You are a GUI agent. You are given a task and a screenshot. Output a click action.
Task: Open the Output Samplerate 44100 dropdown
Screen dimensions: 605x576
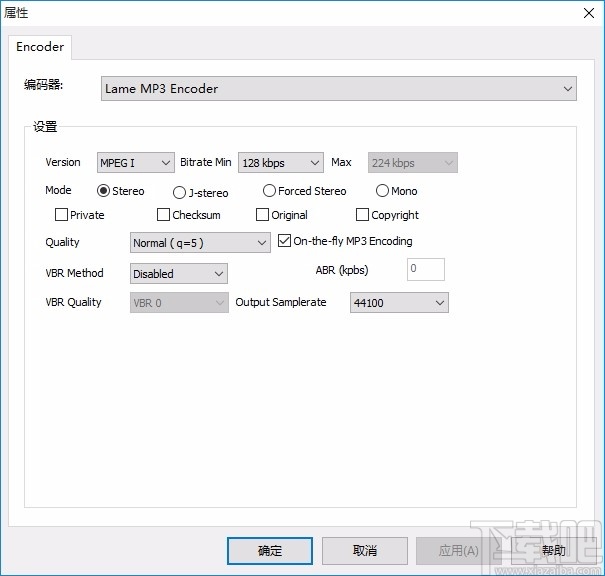click(399, 302)
